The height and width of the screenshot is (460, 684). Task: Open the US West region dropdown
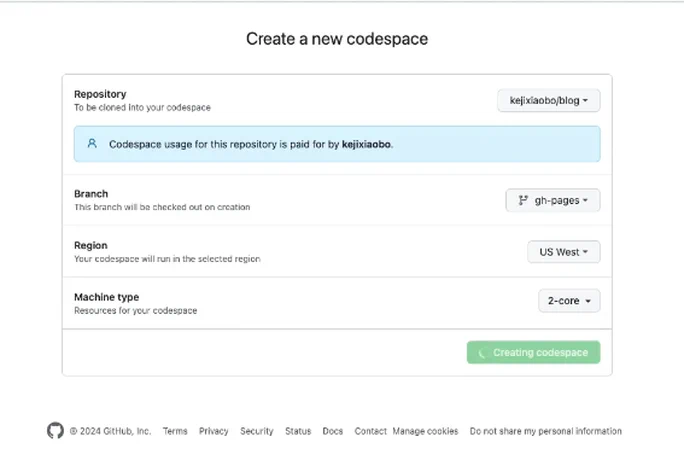[563, 252]
